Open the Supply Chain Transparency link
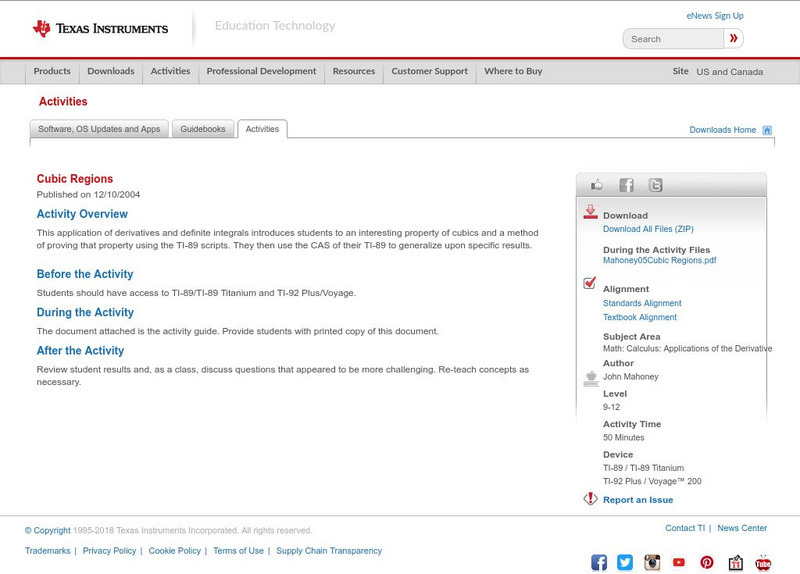Image resolution: width=800 pixels, height=574 pixels. tap(329, 551)
